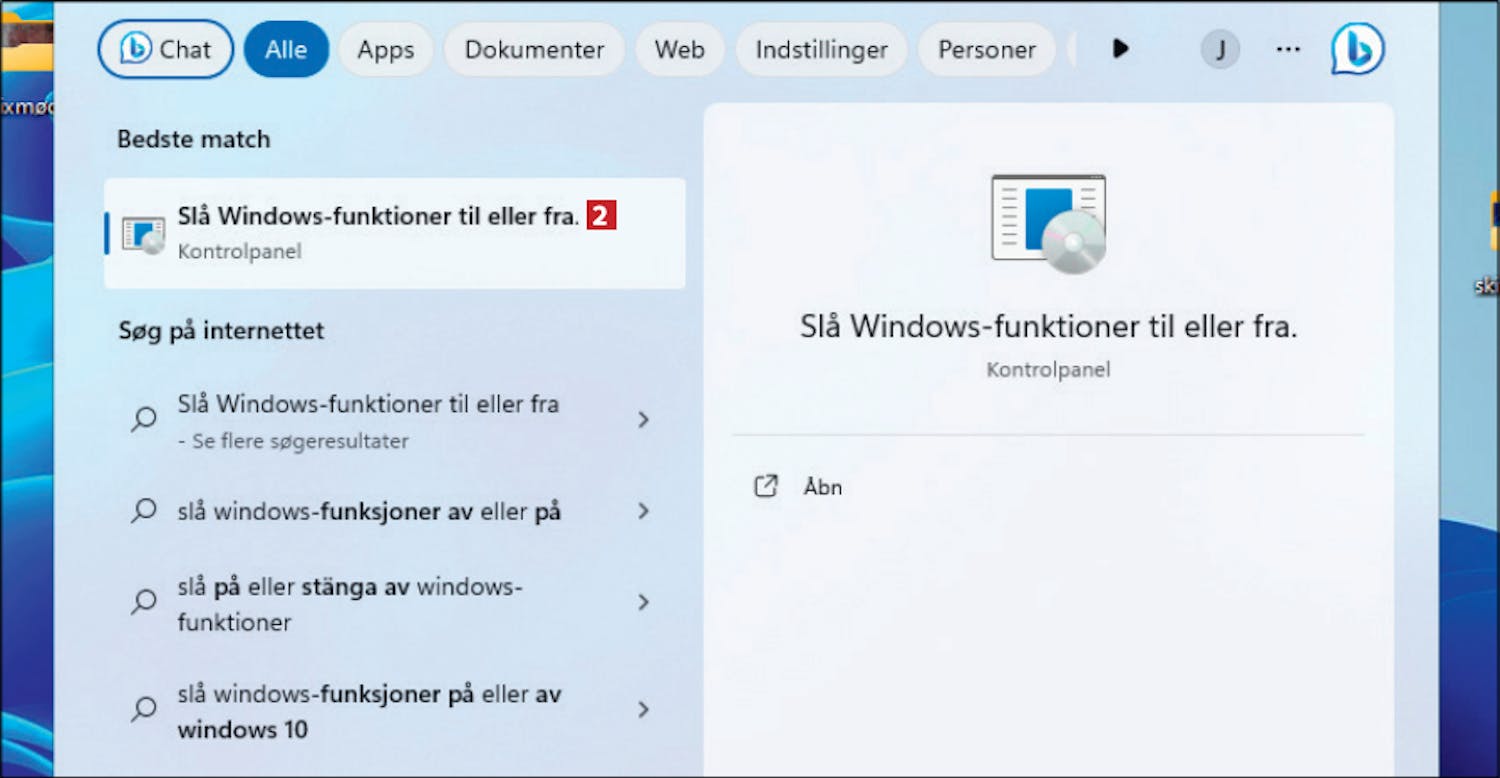Click the large Windows features preview icon
Screen dimensions: 1500x778
(1048, 223)
